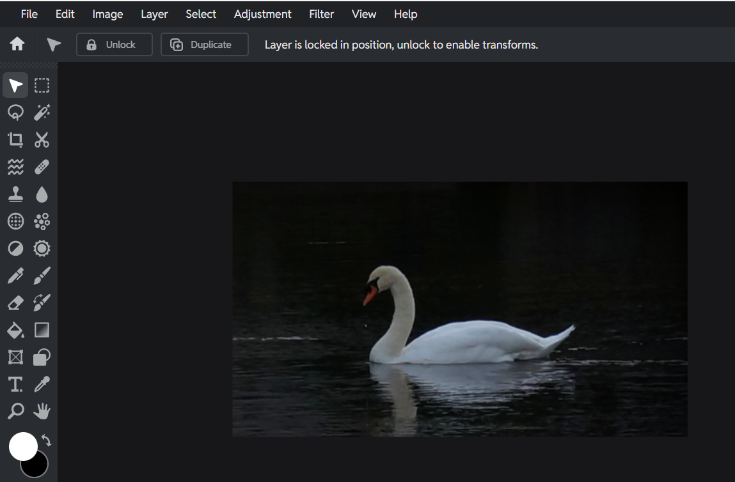The height and width of the screenshot is (482, 735).
Task: Activate the Crop tool
Action: point(16,140)
